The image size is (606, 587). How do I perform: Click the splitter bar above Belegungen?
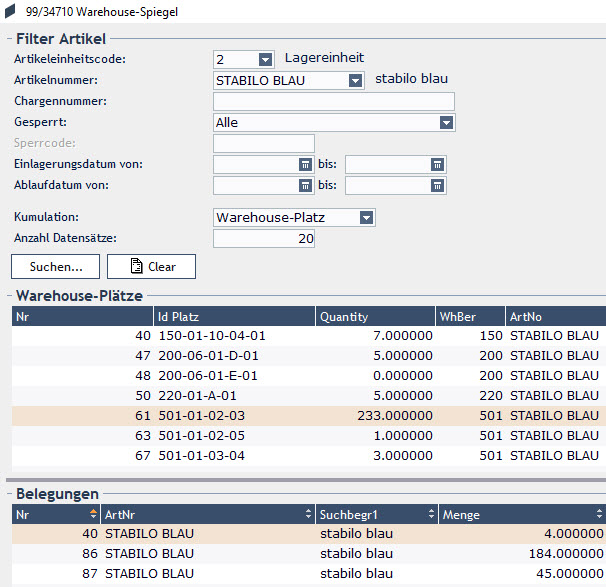pos(306,480)
